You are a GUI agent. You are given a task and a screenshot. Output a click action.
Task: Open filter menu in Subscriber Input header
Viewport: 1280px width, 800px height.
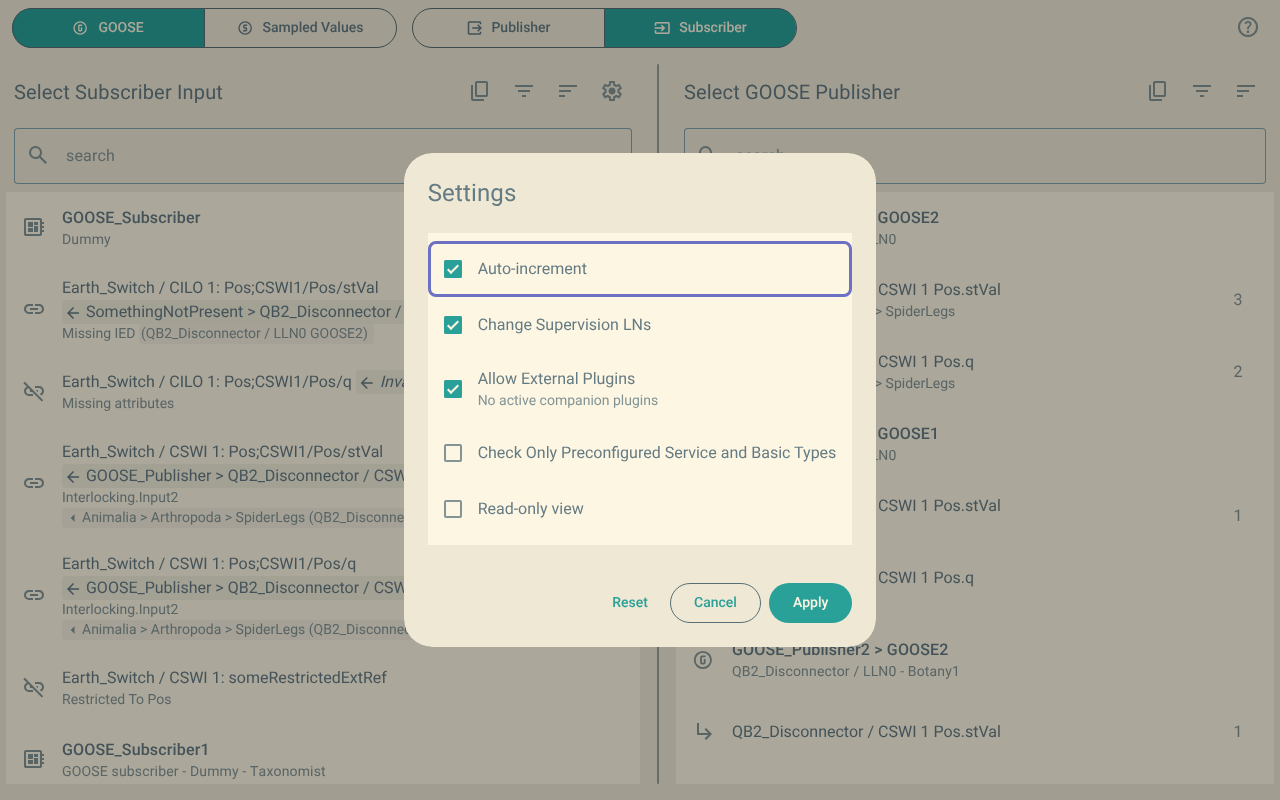point(524,91)
